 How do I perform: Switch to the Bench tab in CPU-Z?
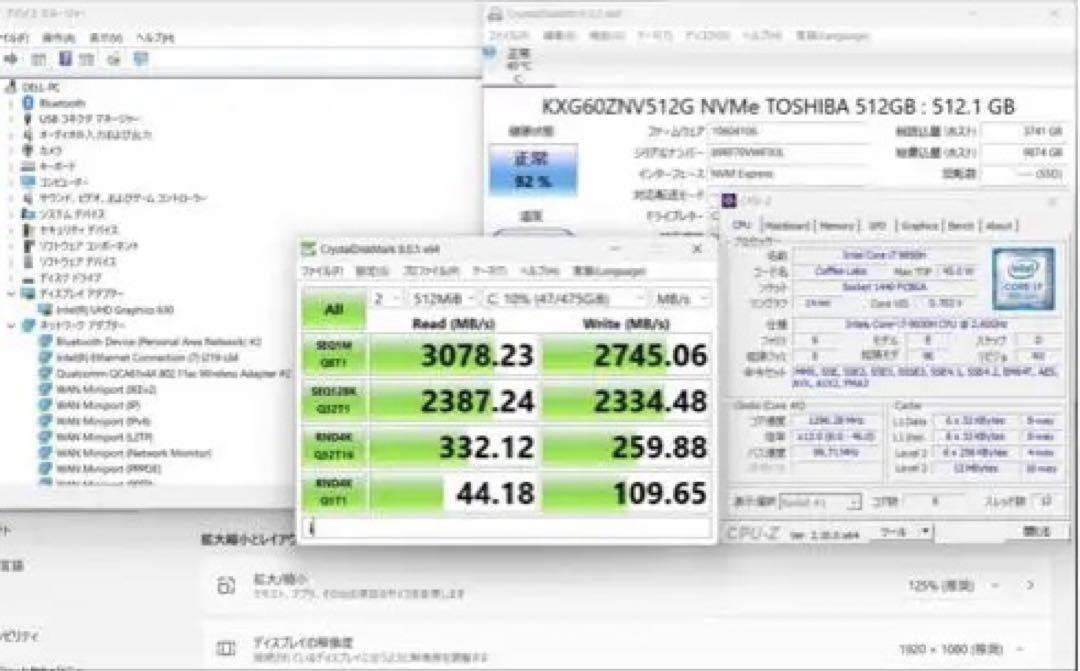pyautogui.click(x=960, y=225)
